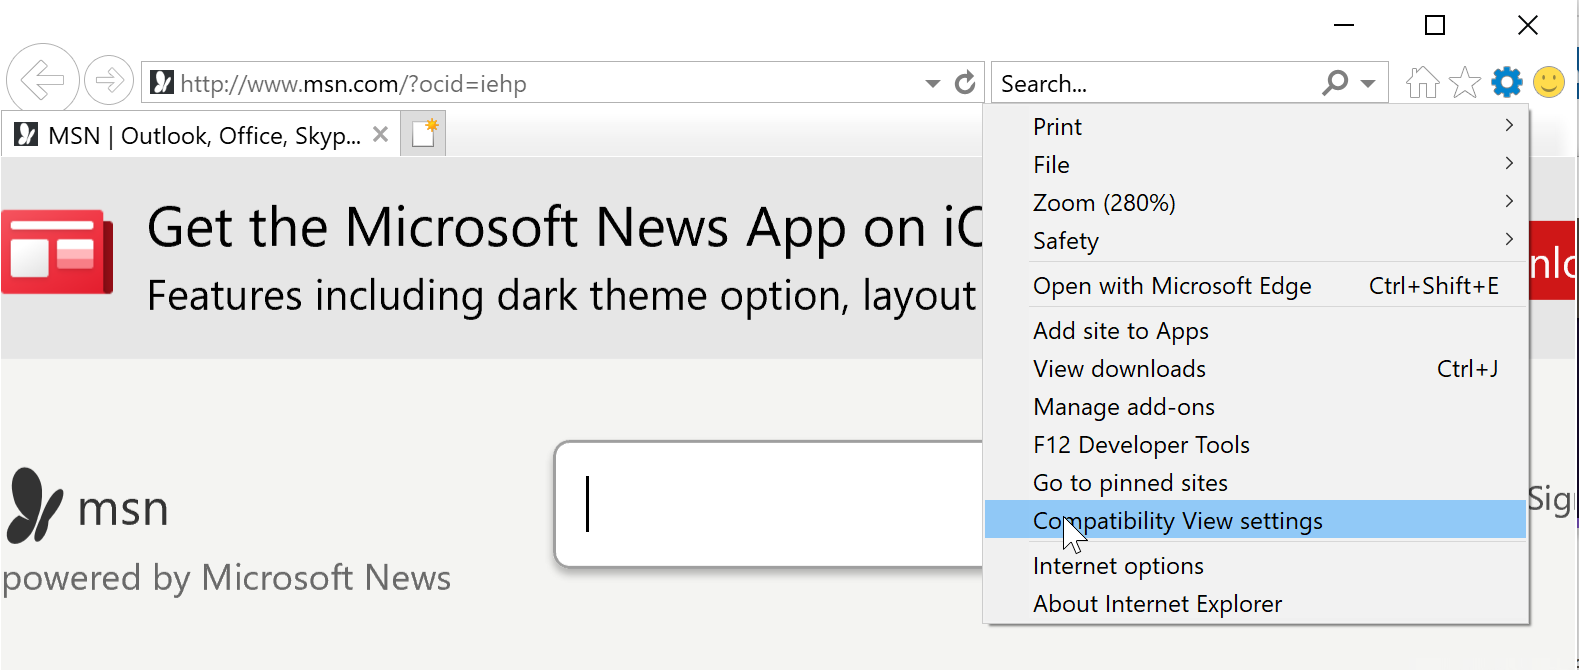Expand the address bar autocomplete dropdown
Viewport: 1579px width, 670px height.
[x=932, y=84]
